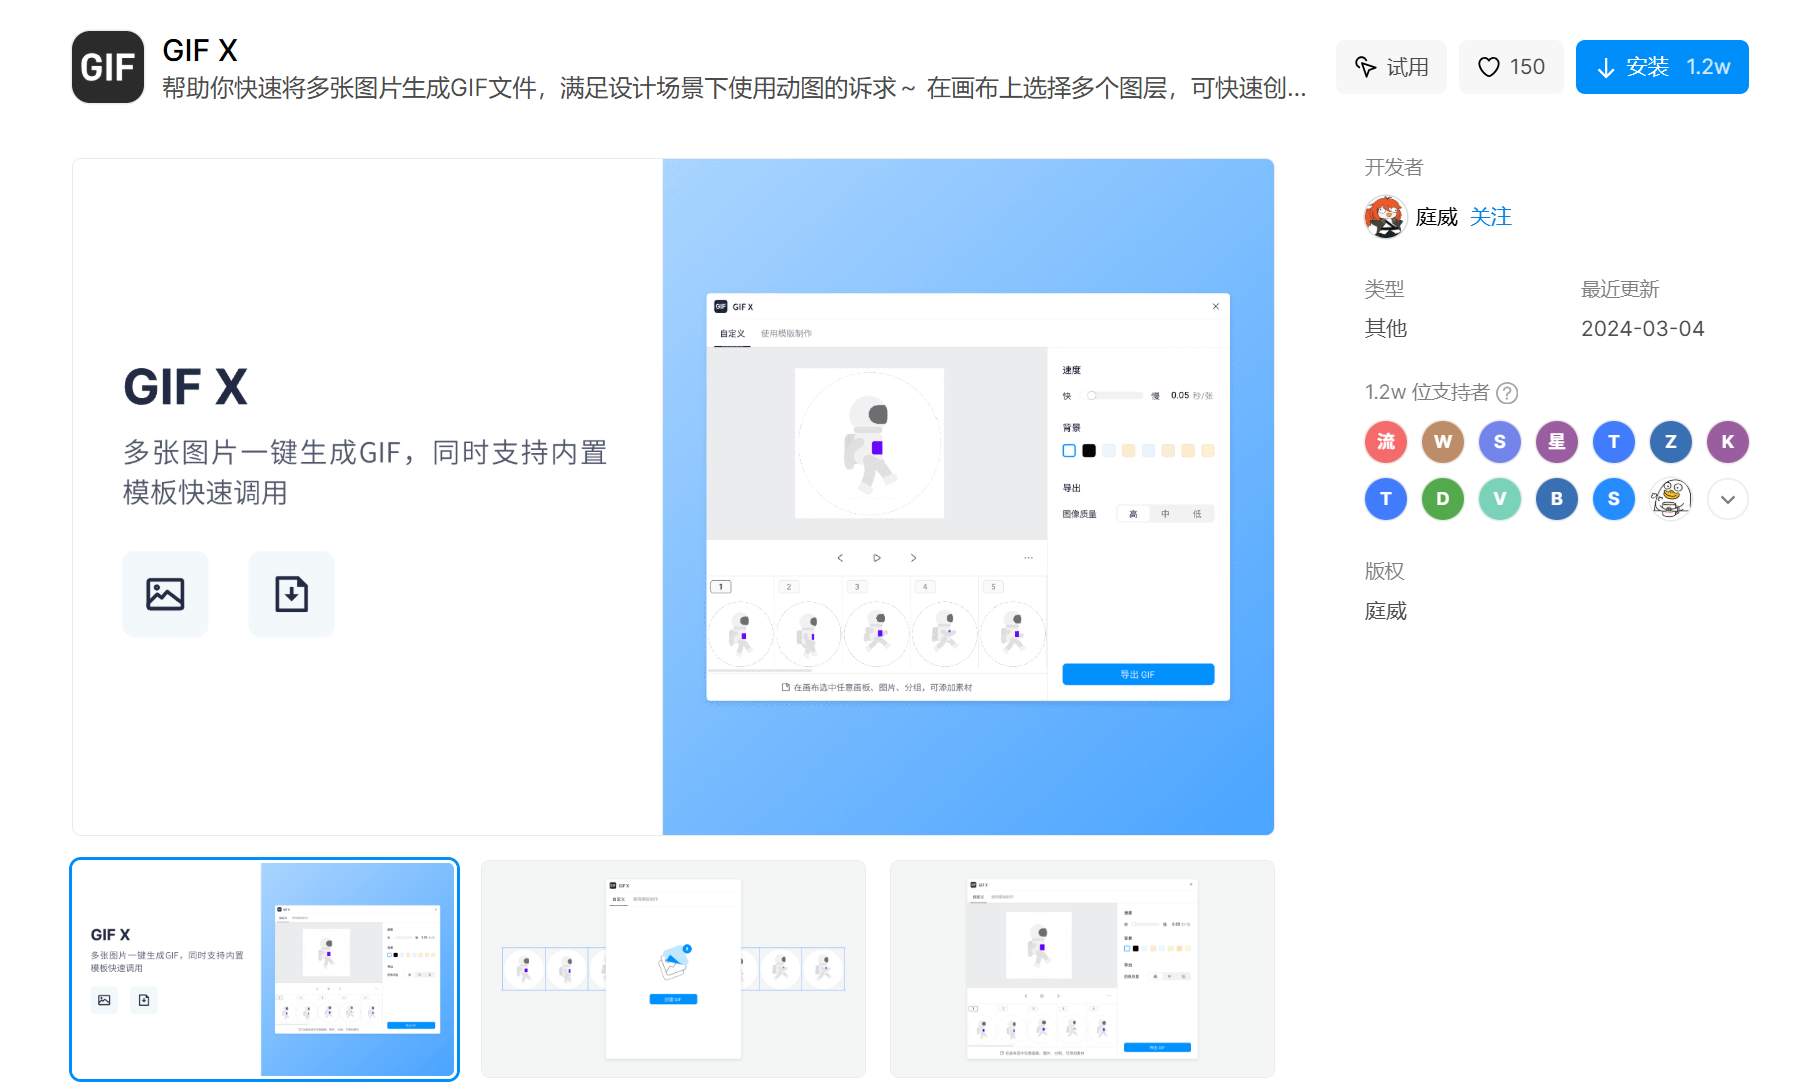Click the 试用 trial button
1820x1091 pixels.
point(1391,67)
